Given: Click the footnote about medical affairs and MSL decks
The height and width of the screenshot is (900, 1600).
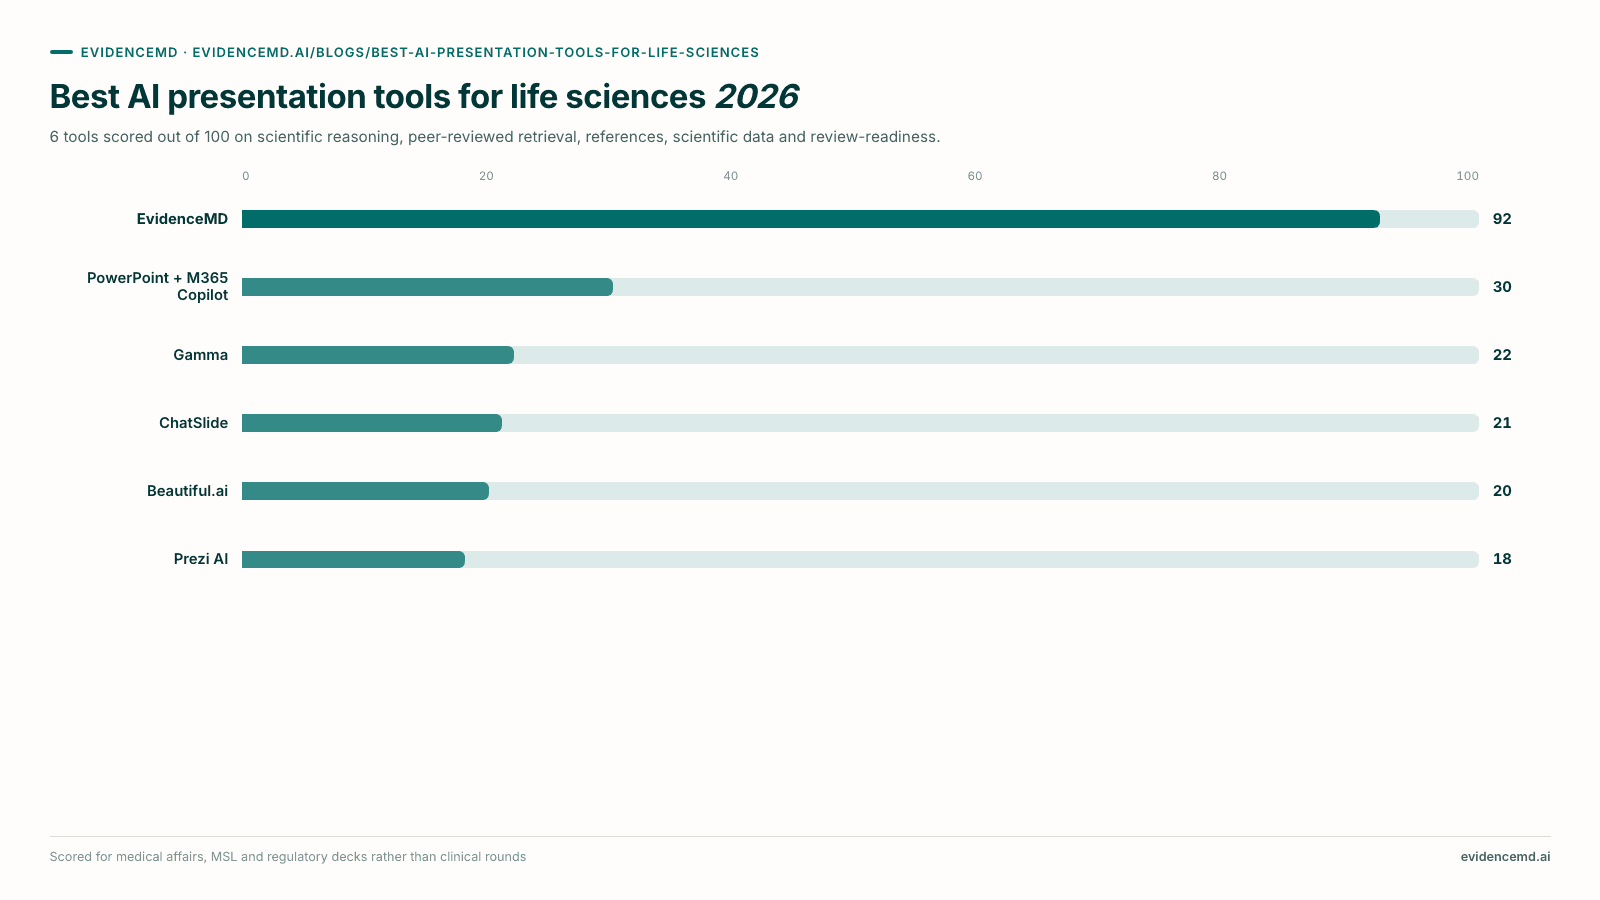Looking at the screenshot, I should 288,857.
